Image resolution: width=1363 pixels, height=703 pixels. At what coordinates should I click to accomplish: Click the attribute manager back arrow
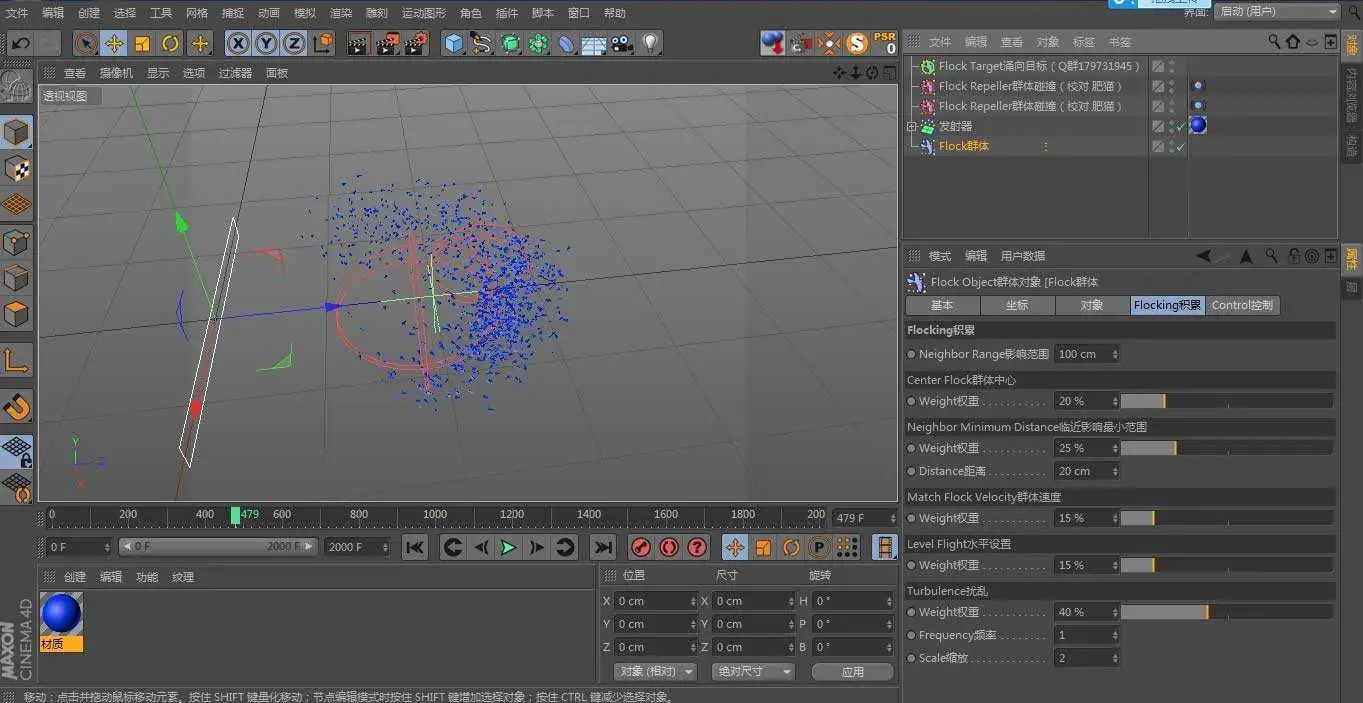pos(1203,256)
